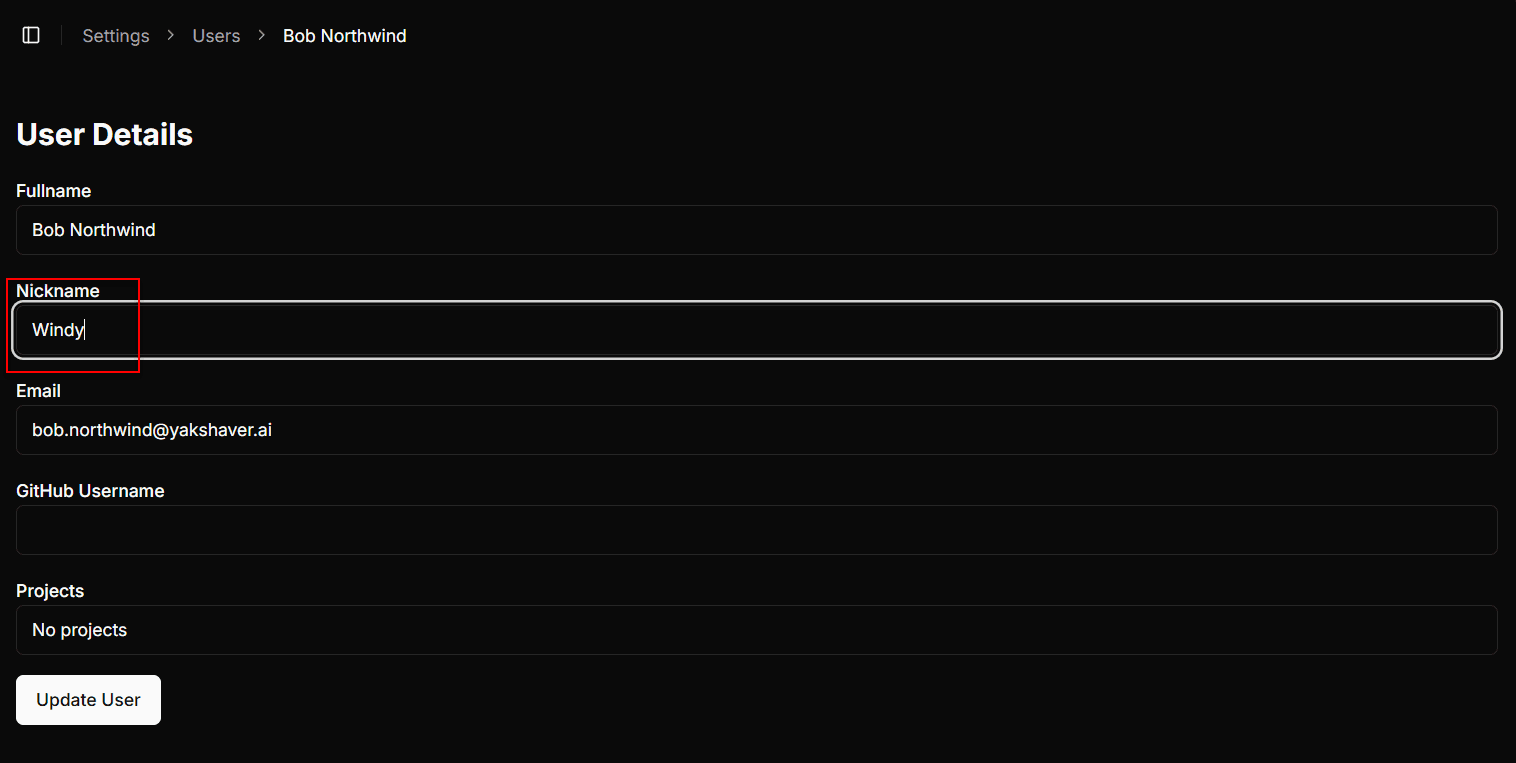The width and height of the screenshot is (1516, 763).
Task: Toggle the sidebar panel icon
Action: tap(31, 36)
